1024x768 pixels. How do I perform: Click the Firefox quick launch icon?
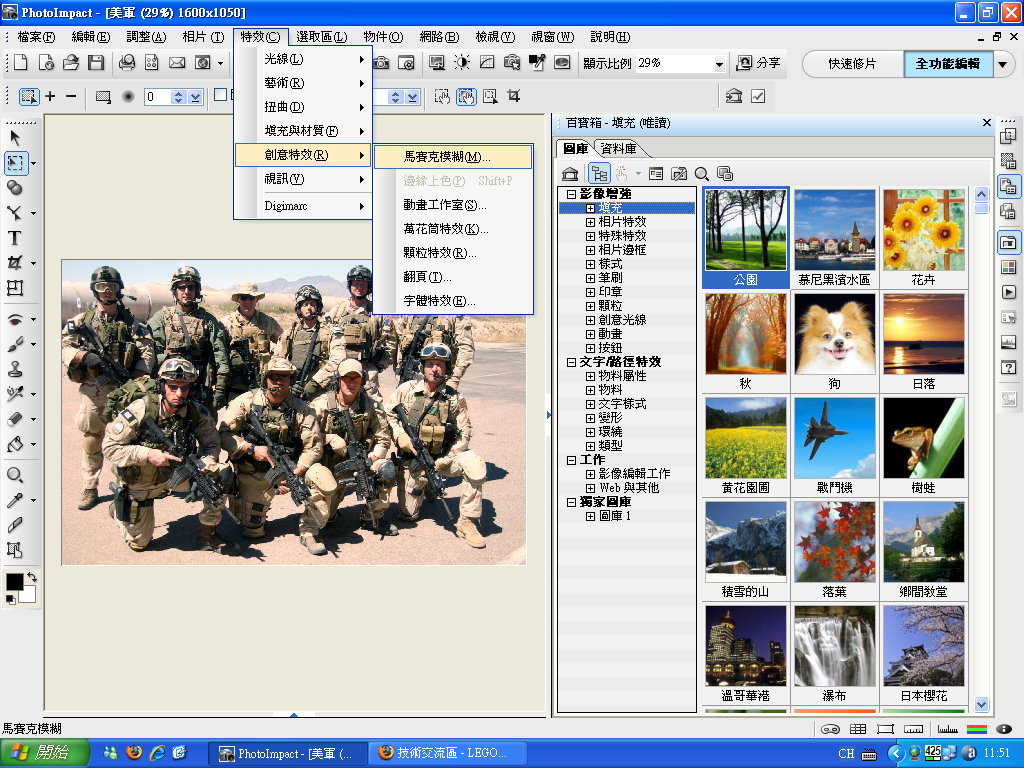pyautogui.click(x=134, y=752)
